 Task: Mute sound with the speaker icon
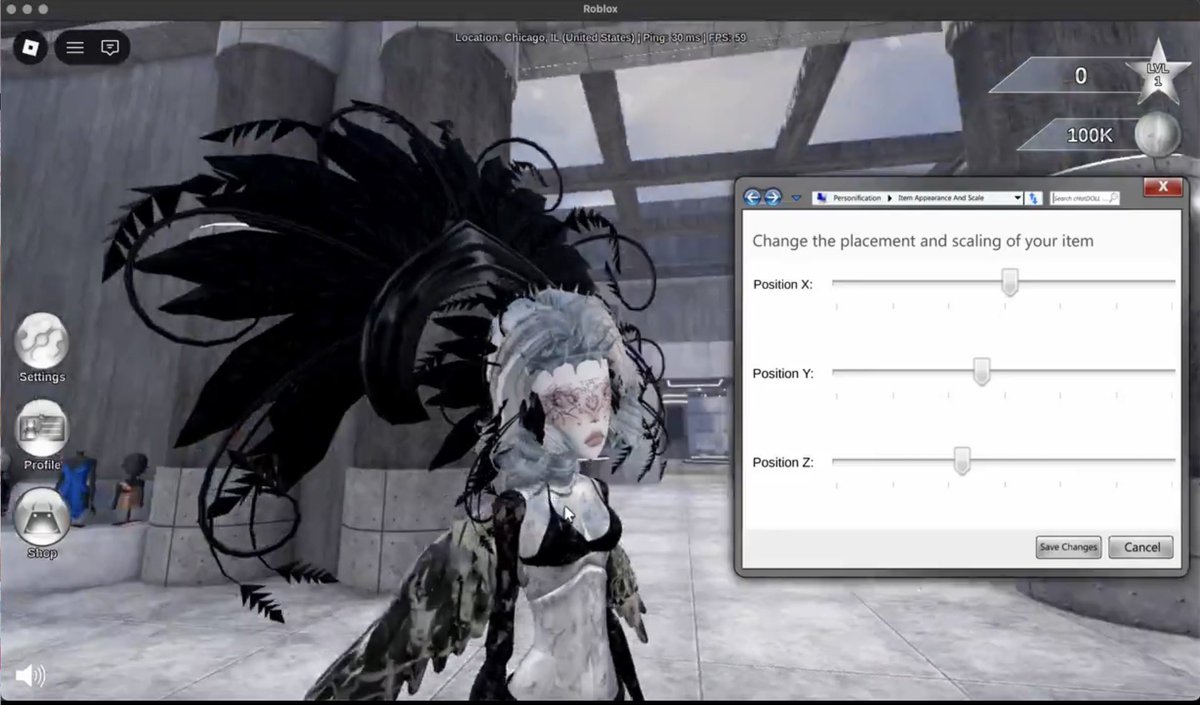(x=30, y=676)
